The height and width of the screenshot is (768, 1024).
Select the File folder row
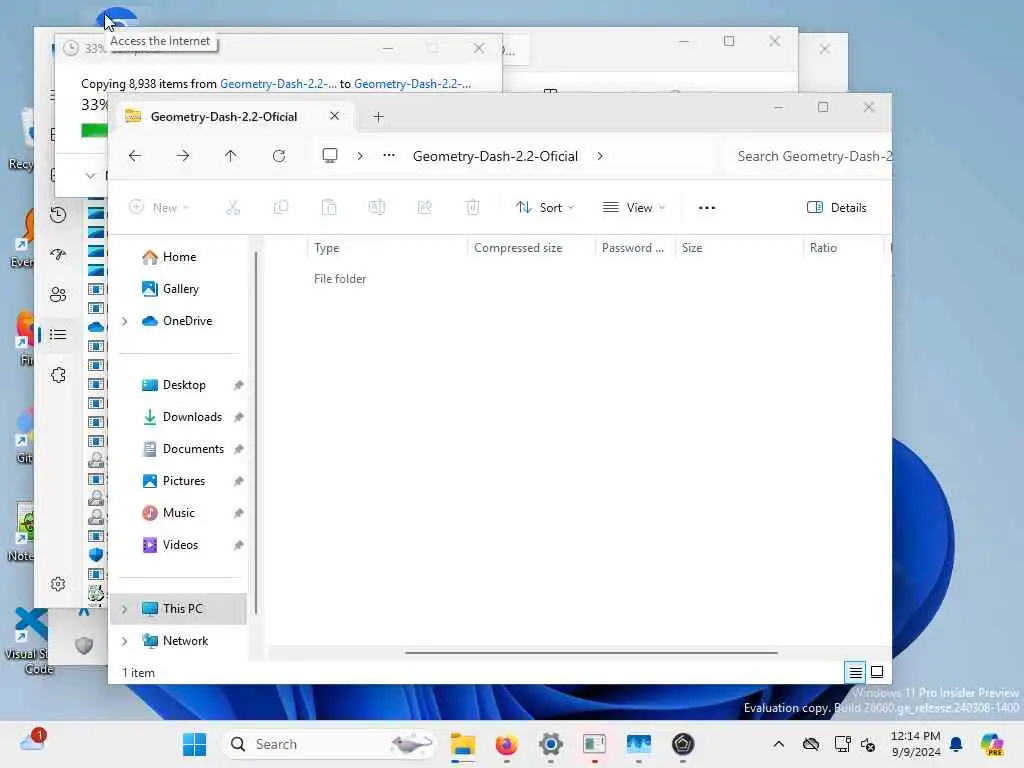[x=577, y=279]
